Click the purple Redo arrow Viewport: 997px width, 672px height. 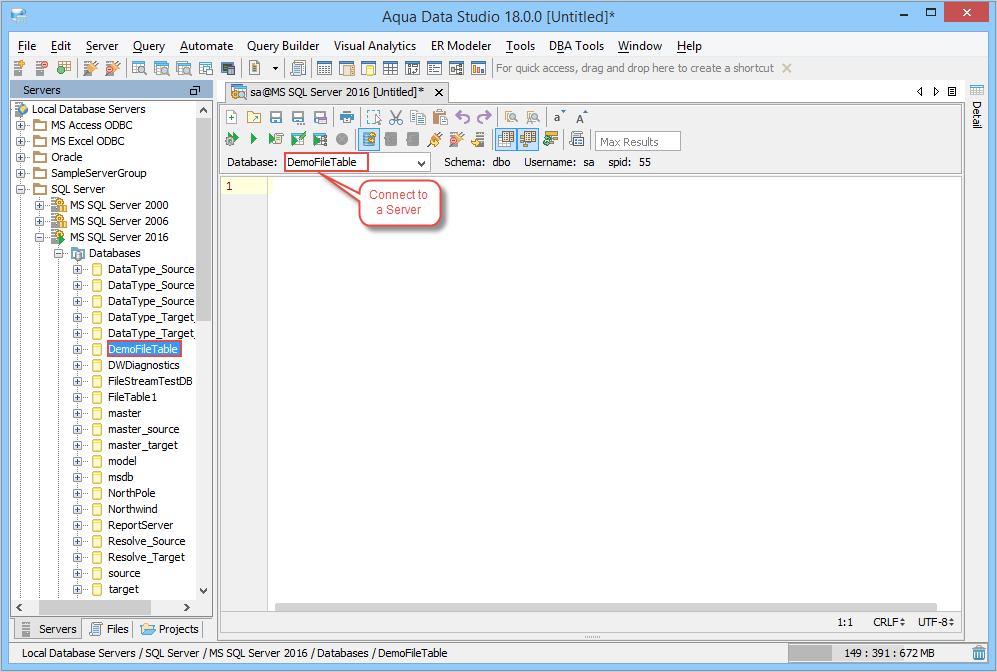pyautogui.click(x=485, y=117)
